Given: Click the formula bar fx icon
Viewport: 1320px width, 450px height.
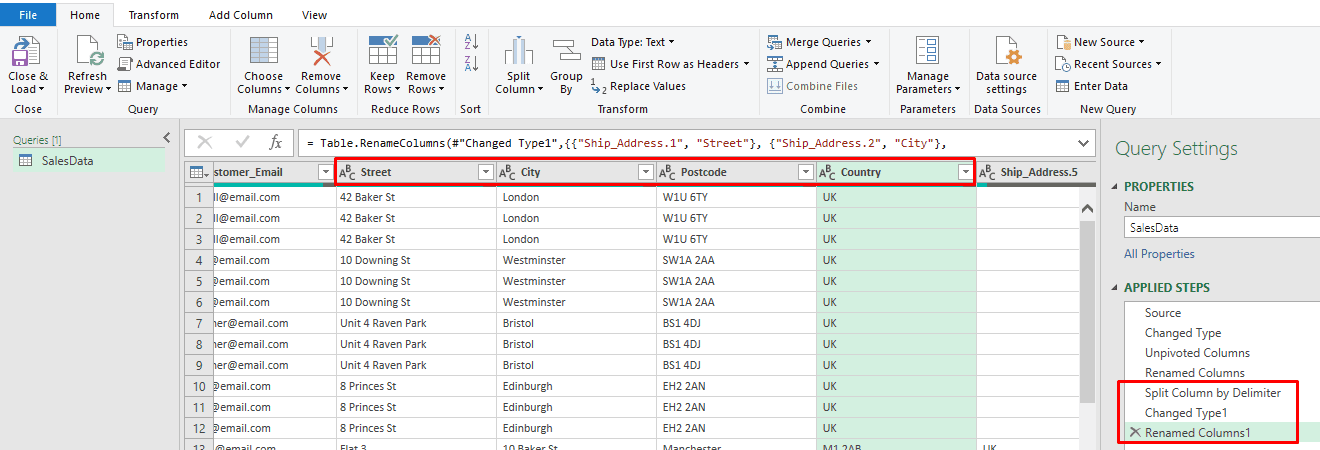Looking at the screenshot, I should [276, 142].
